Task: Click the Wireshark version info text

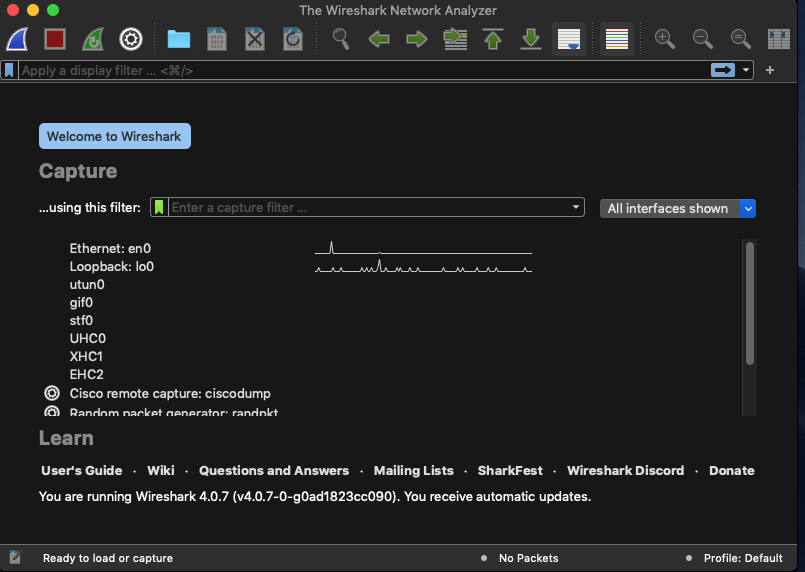Action: point(315,497)
